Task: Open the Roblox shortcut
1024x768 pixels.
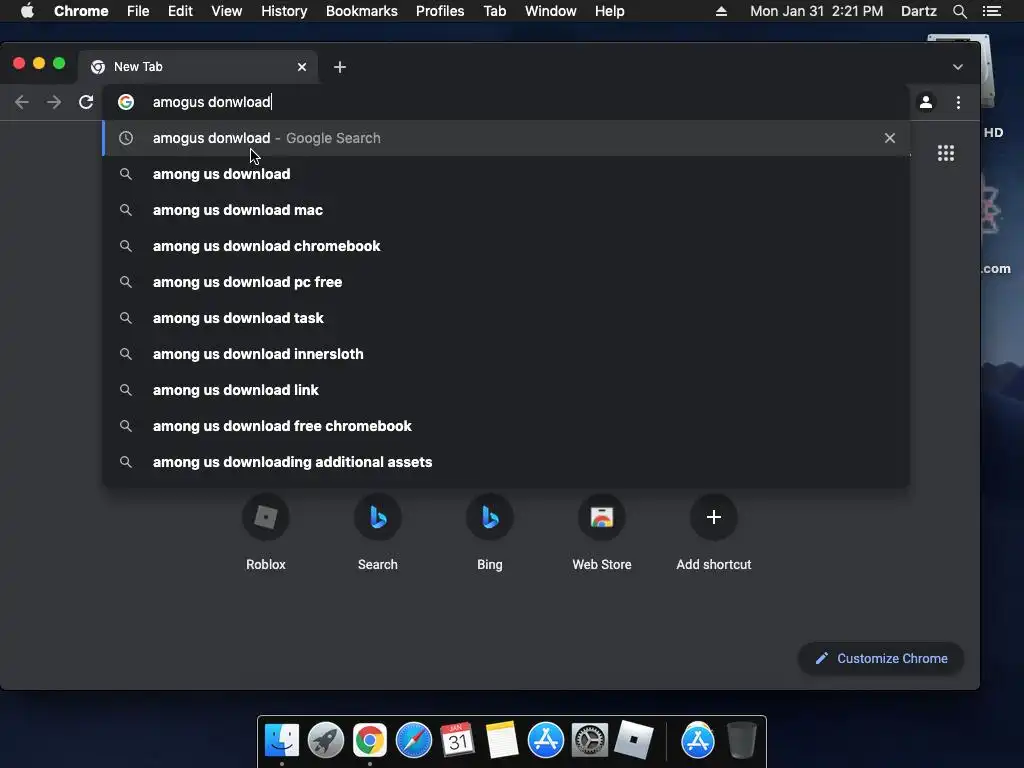Action: point(266,534)
